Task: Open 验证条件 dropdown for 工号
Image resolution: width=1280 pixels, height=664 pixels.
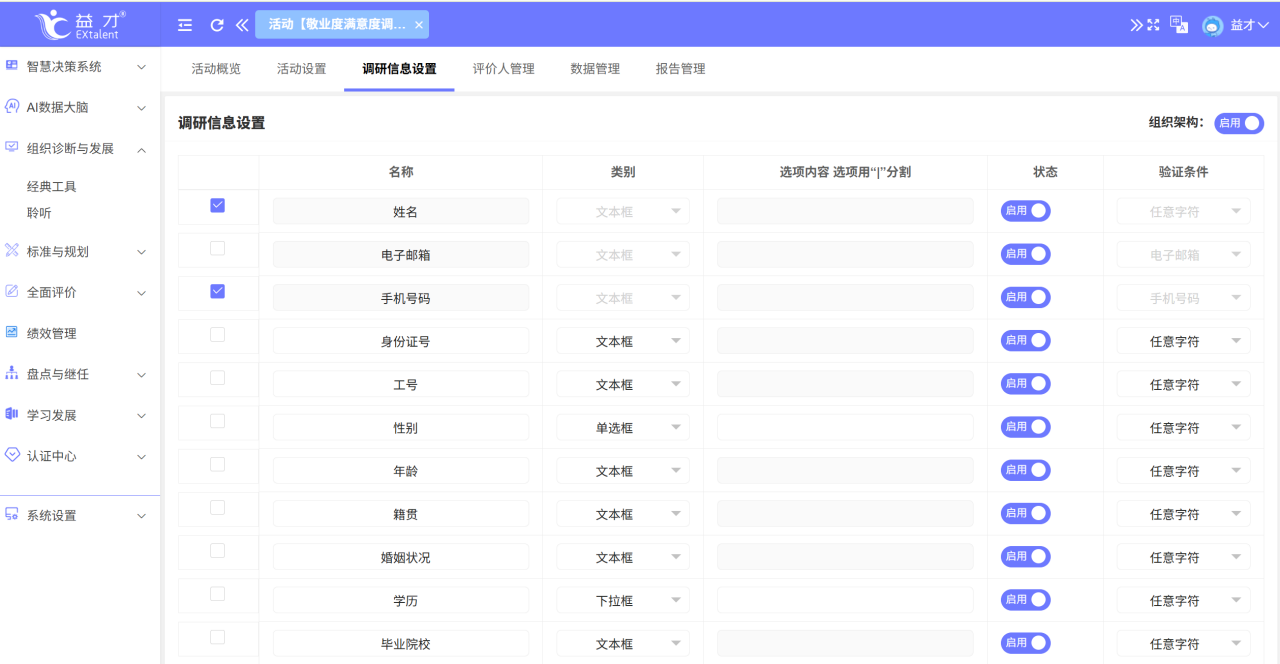Action: coord(1183,384)
